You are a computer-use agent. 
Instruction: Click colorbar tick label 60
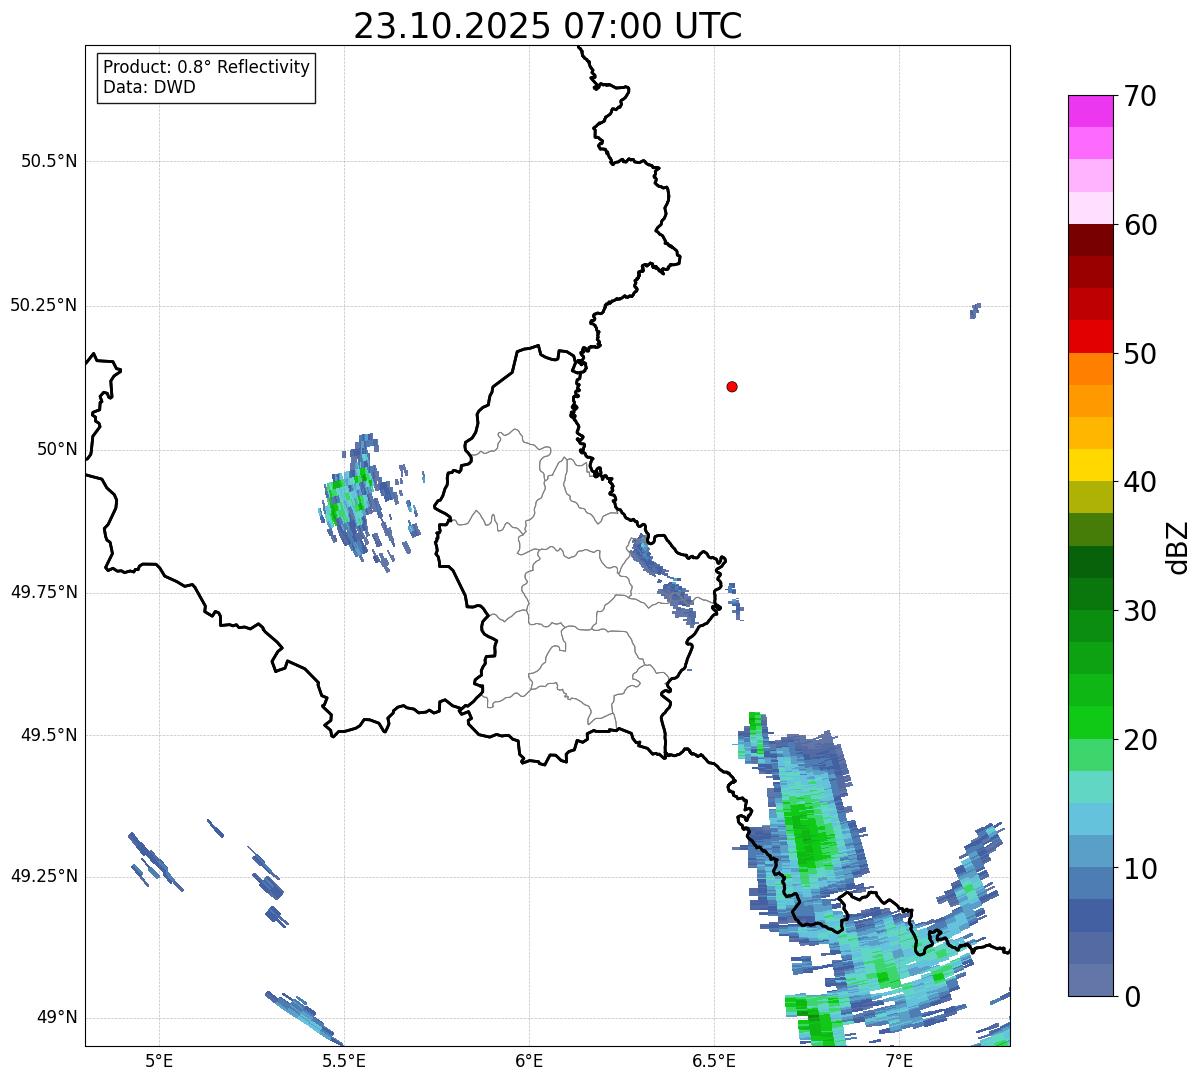[x=1141, y=225]
